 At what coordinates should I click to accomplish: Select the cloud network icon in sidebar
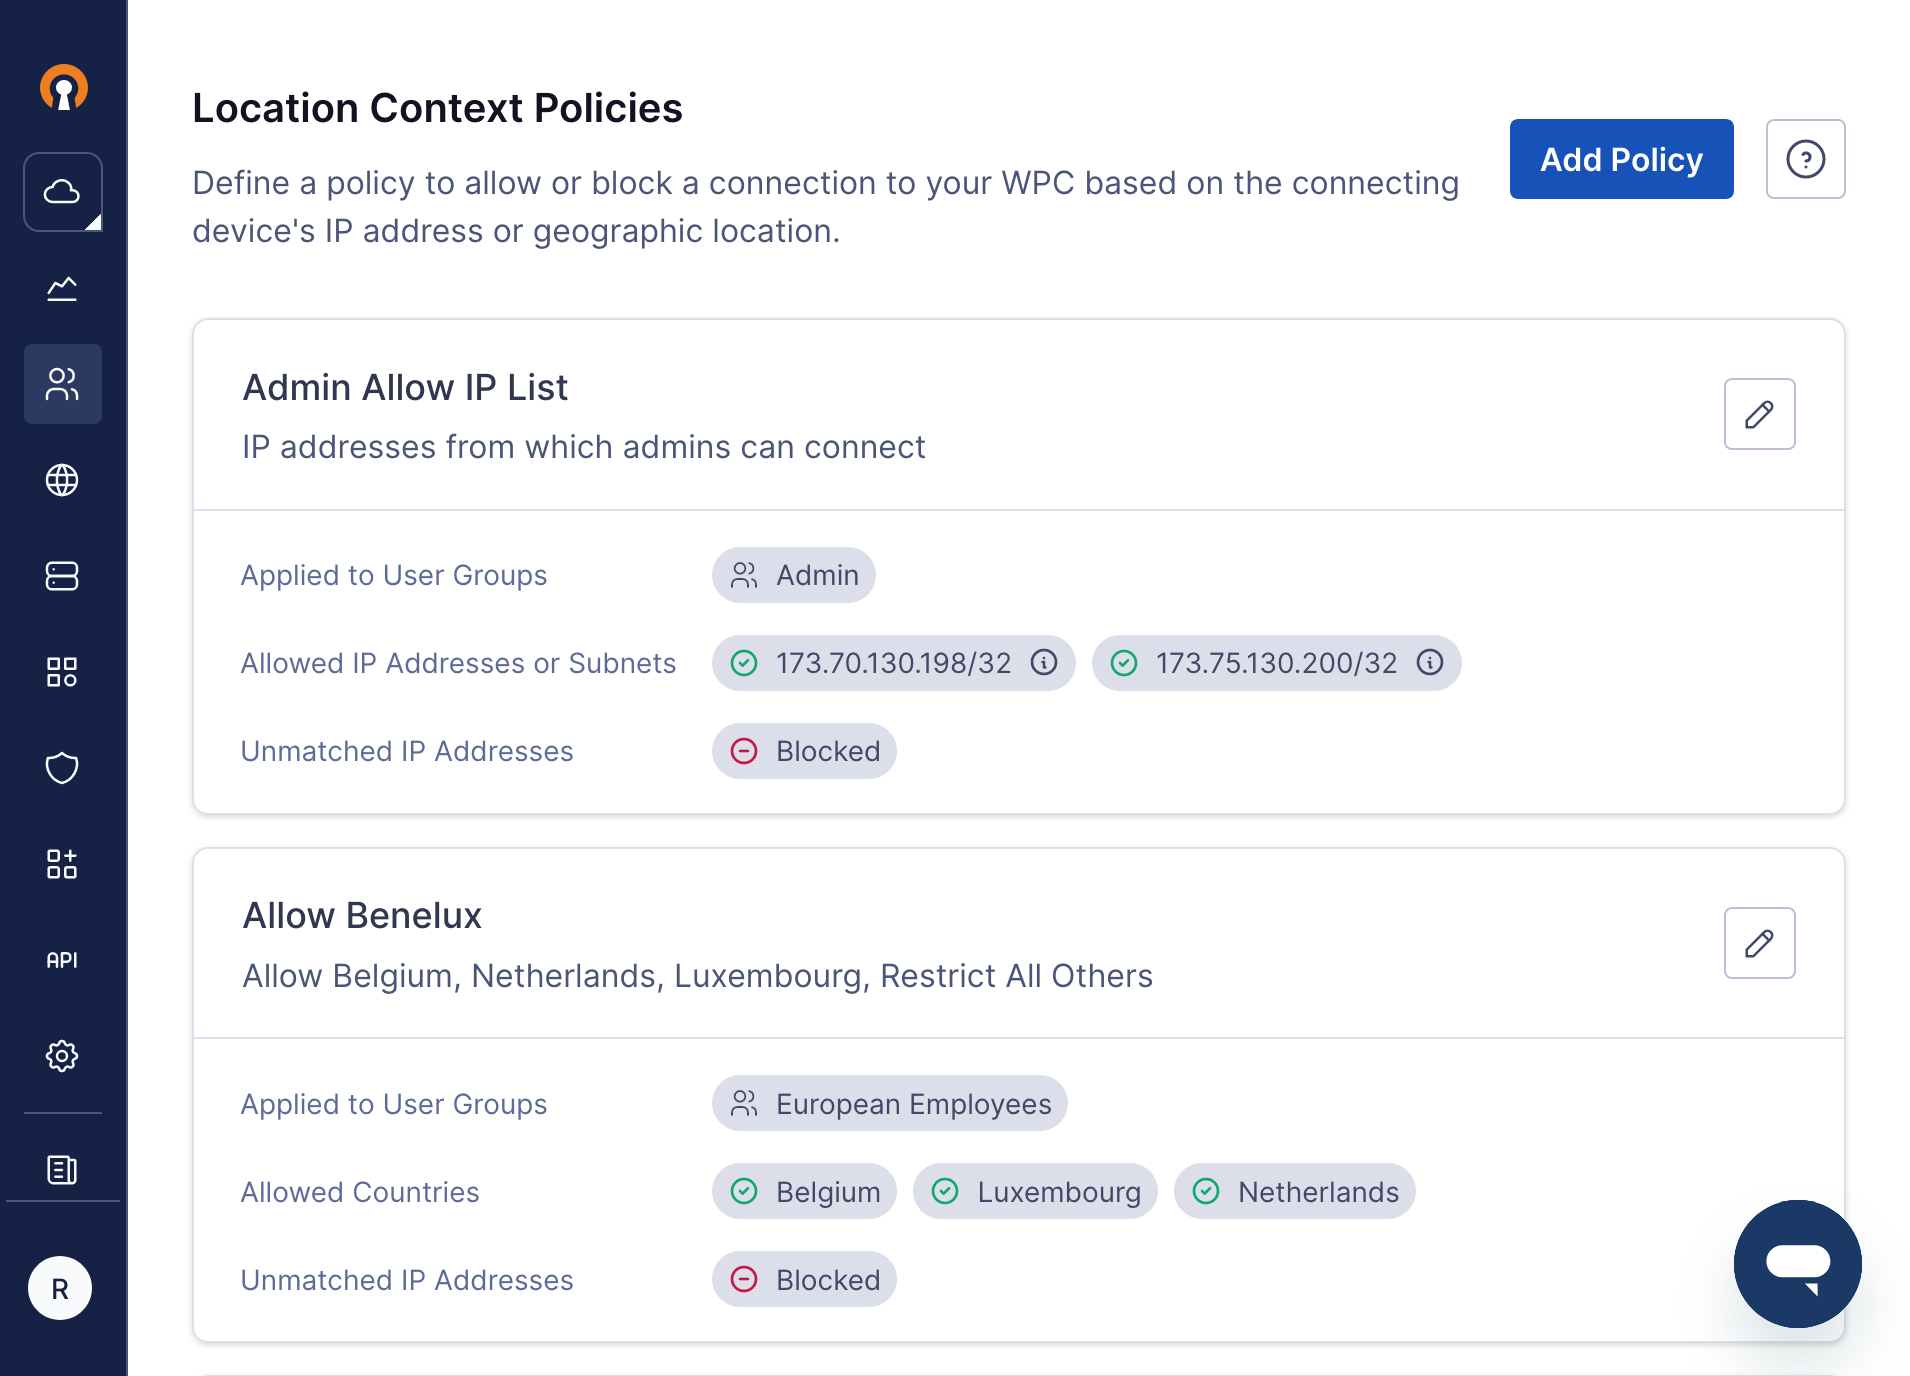click(x=62, y=192)
